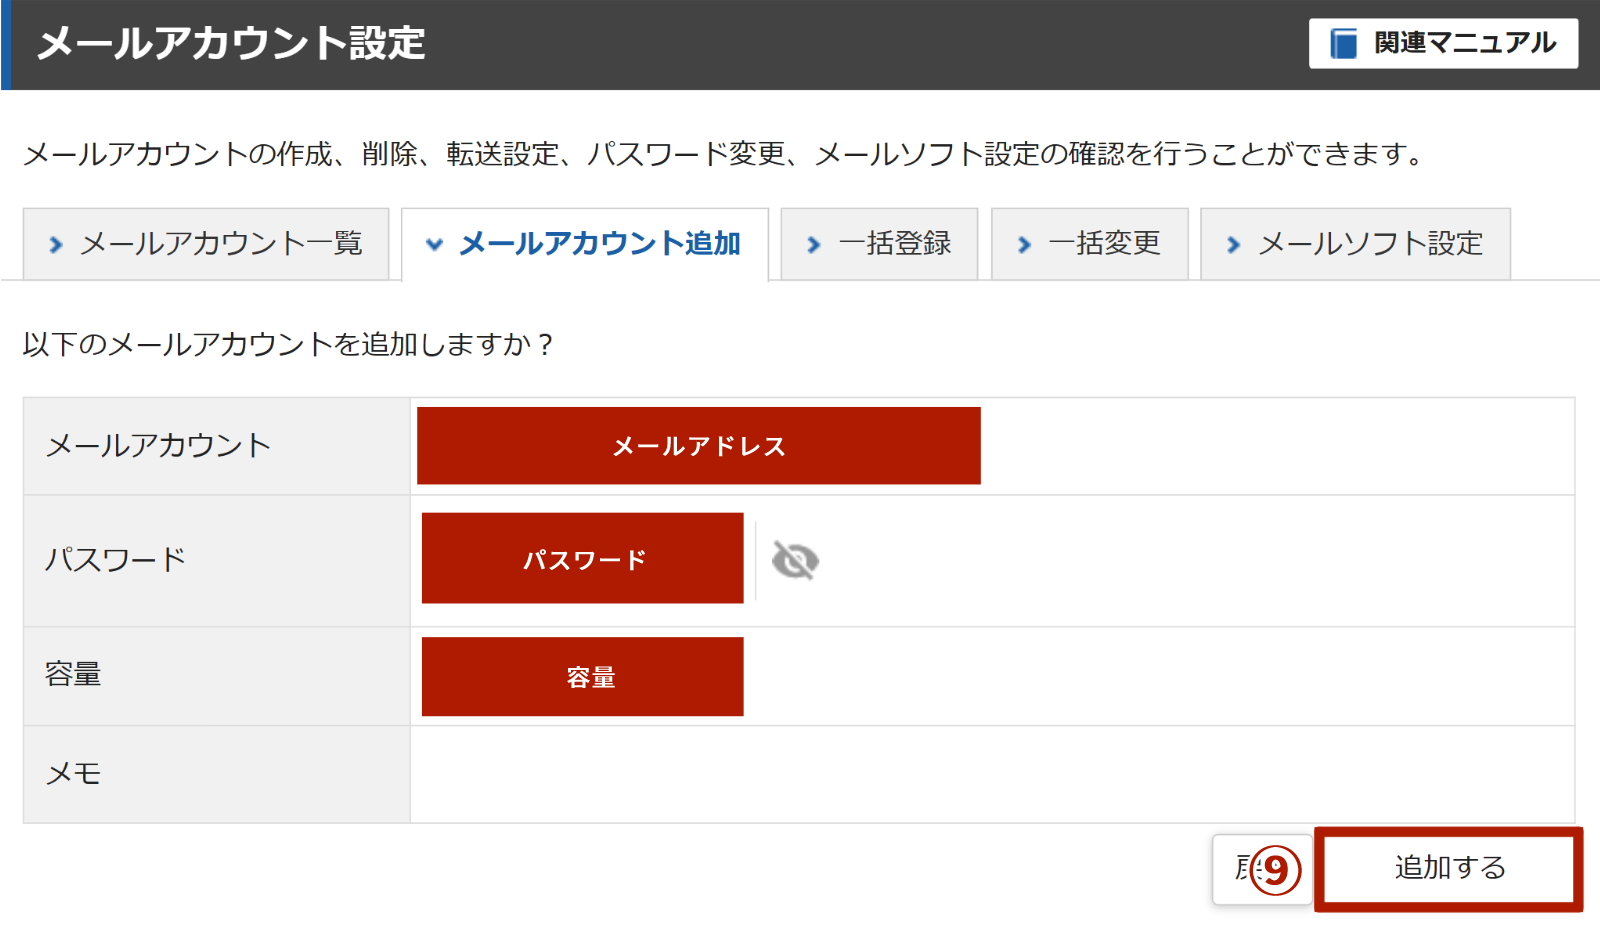
Task: Click the red 容量 value box
Action: pos(582,677)
